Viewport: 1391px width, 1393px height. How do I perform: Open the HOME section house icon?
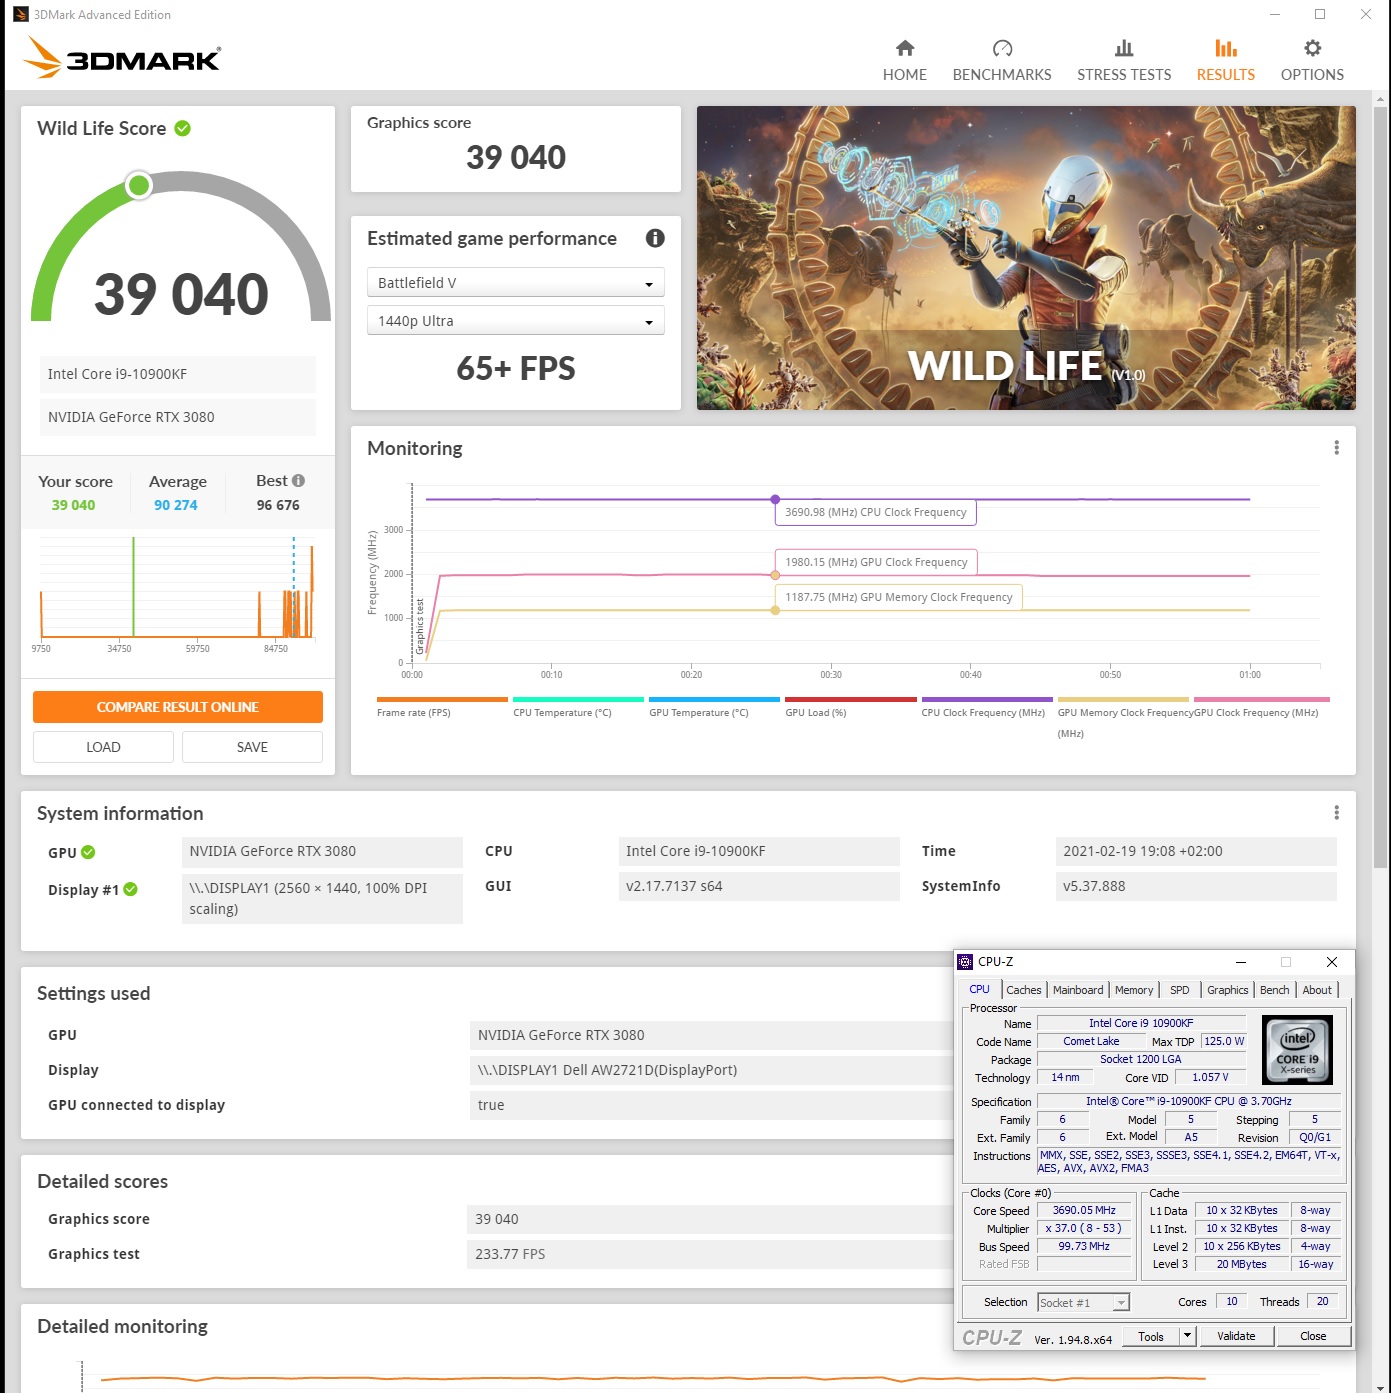tap(905, 48)
